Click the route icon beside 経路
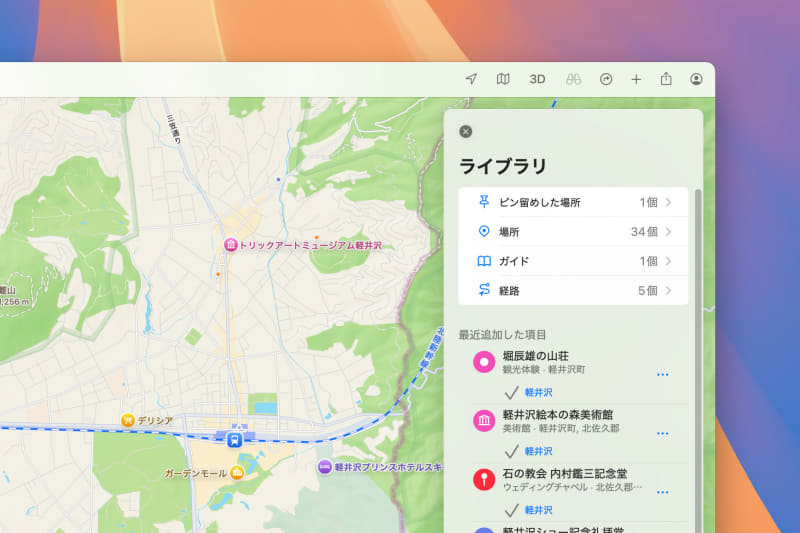This screenshot has height=533, width=800. click(484, 290)
